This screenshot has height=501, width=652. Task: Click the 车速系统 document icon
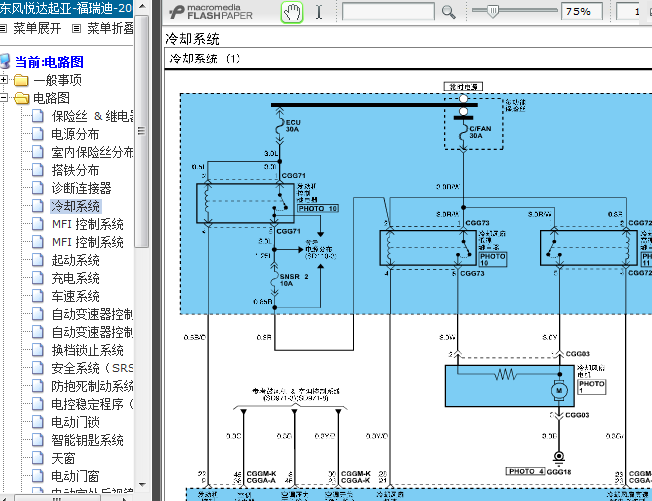click(x=38, y=296)
